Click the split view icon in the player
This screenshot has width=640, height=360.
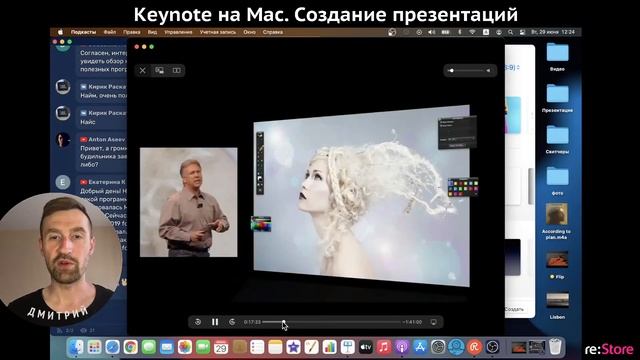[176, 71]
